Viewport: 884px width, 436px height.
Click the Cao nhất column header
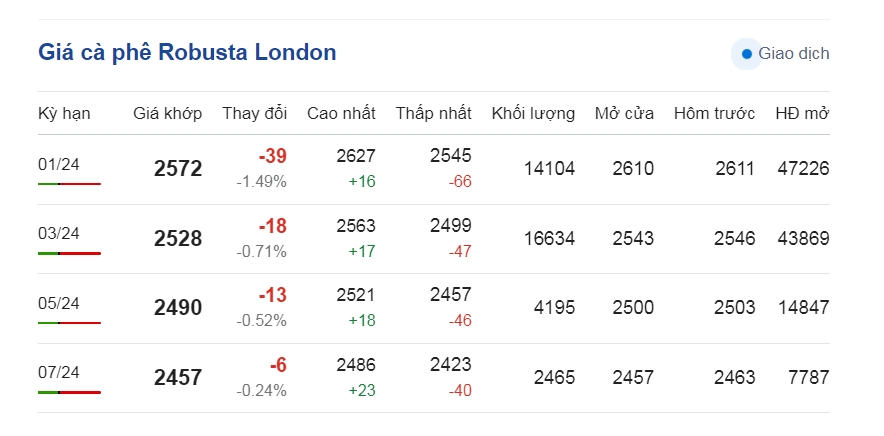(x=341, y=113)
